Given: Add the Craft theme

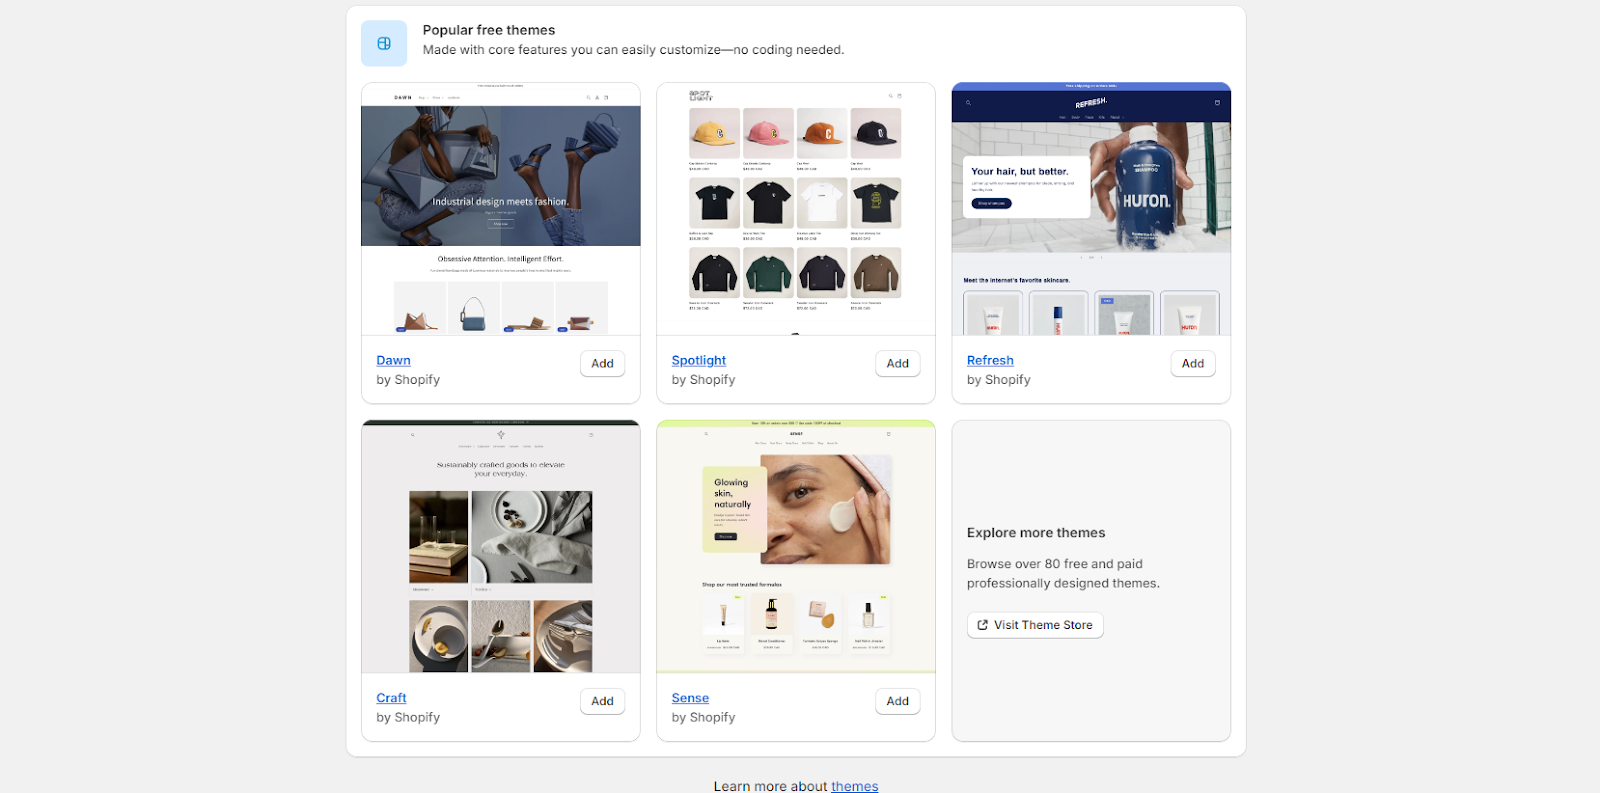Looking at the screenshot, I should 602,702.
